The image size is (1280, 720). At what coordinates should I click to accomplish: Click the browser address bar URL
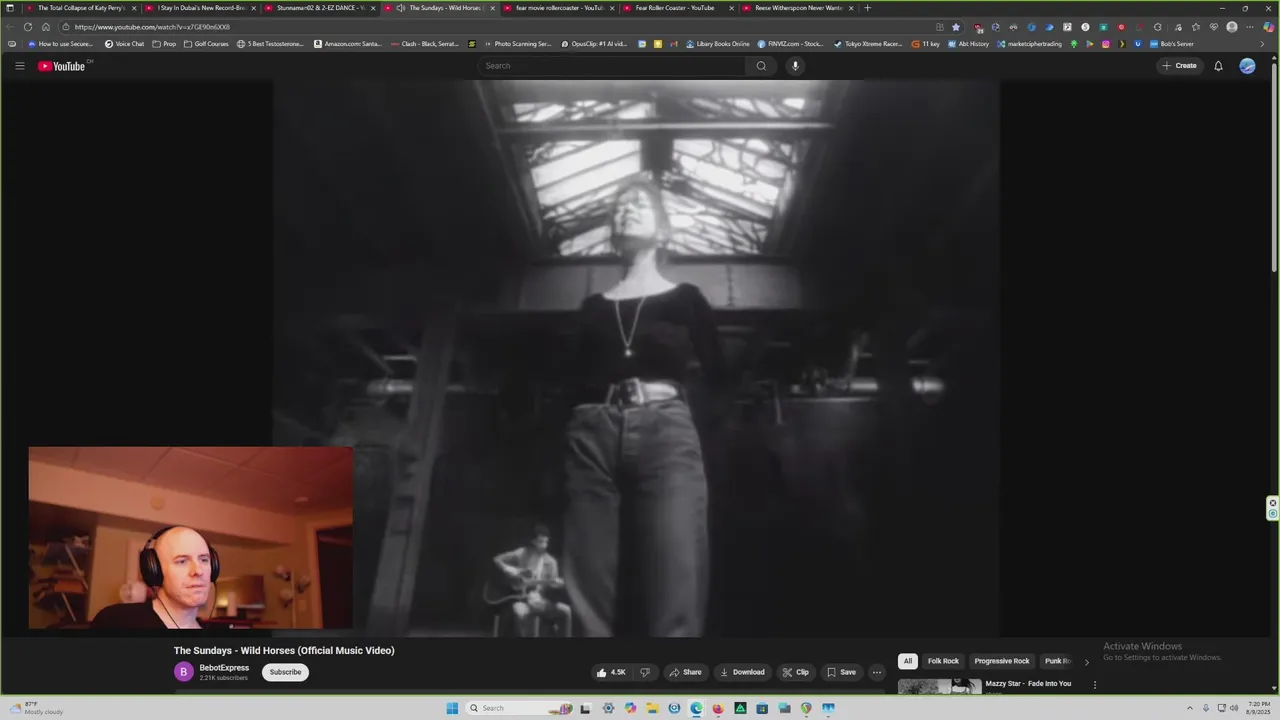(152, 27)
